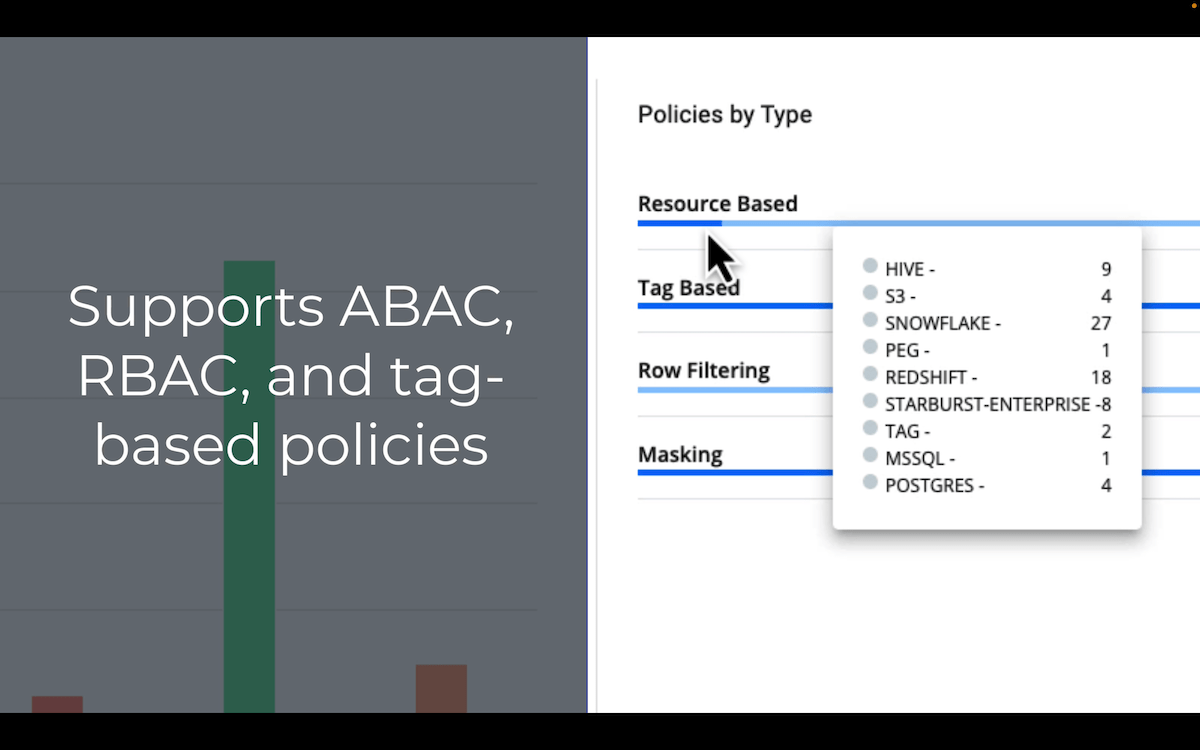
Task: Click the MSSQL tooltip entry text
Action: click(920, 459)
